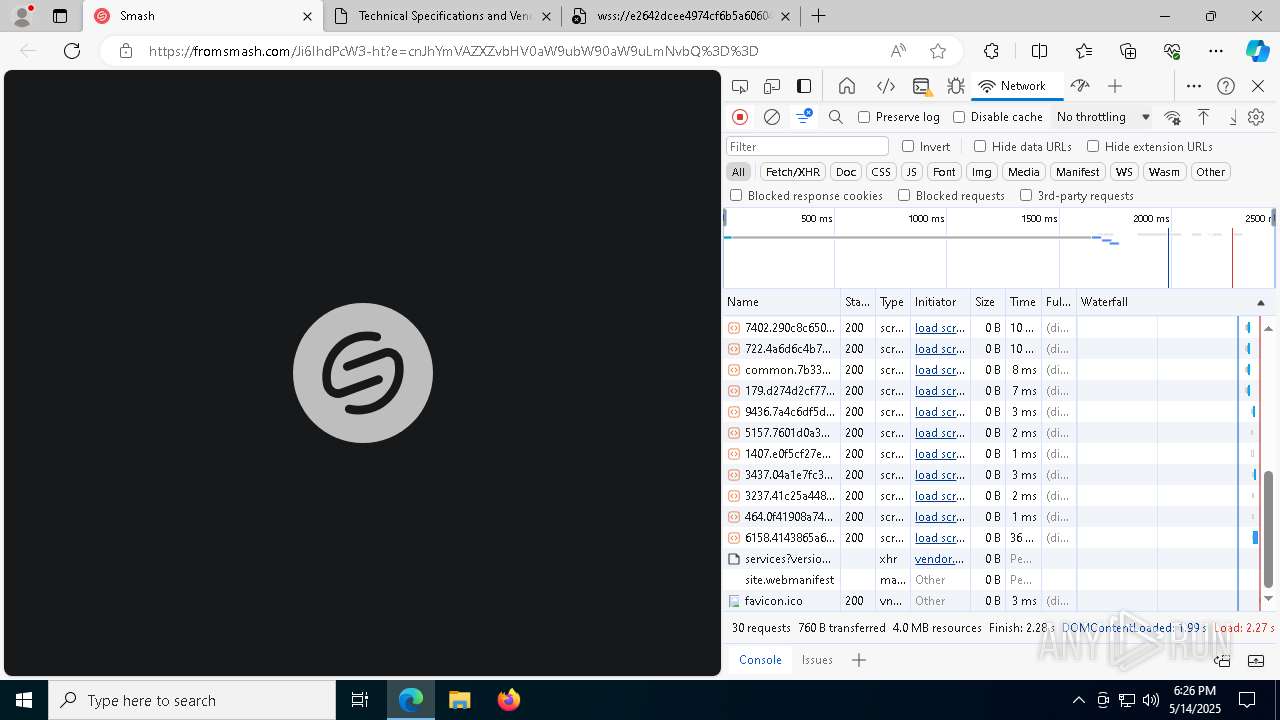Image resolution: width=1280 pixels, height=720 pixels.
Task: Open network search magnifier
Action: tap(836, 117)
